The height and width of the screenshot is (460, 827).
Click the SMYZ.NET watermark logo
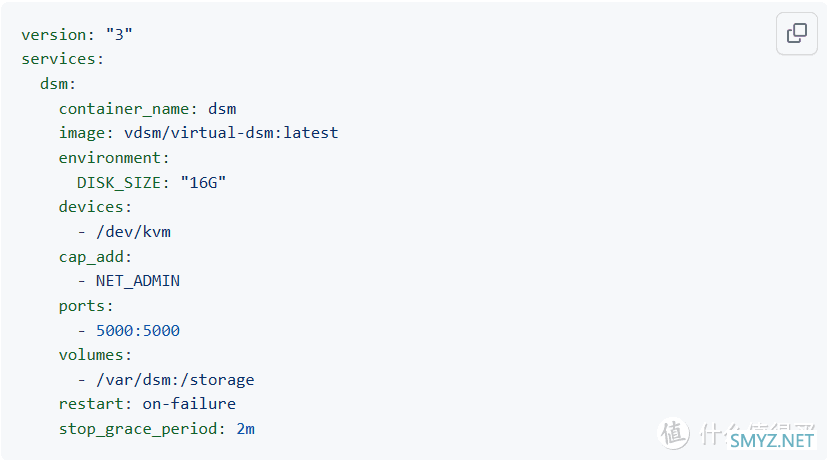tap(771, 440)
